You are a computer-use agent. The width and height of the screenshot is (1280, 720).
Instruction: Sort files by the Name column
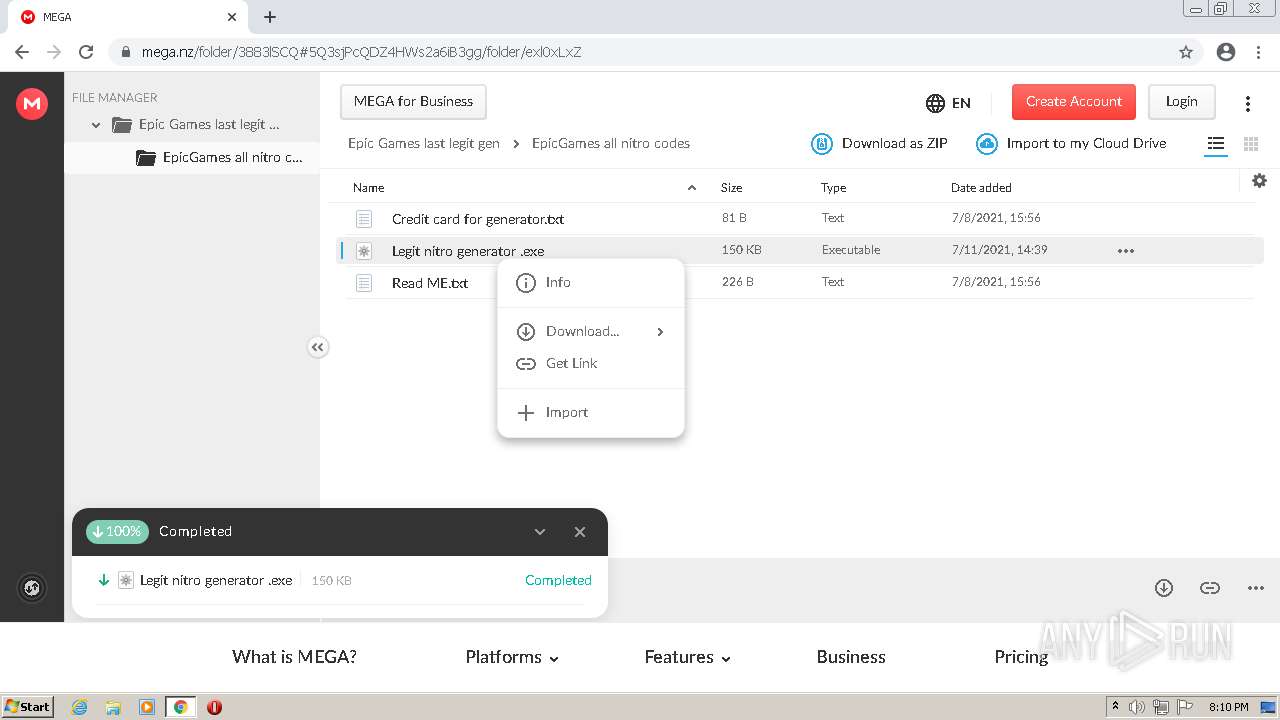(368, 187)
